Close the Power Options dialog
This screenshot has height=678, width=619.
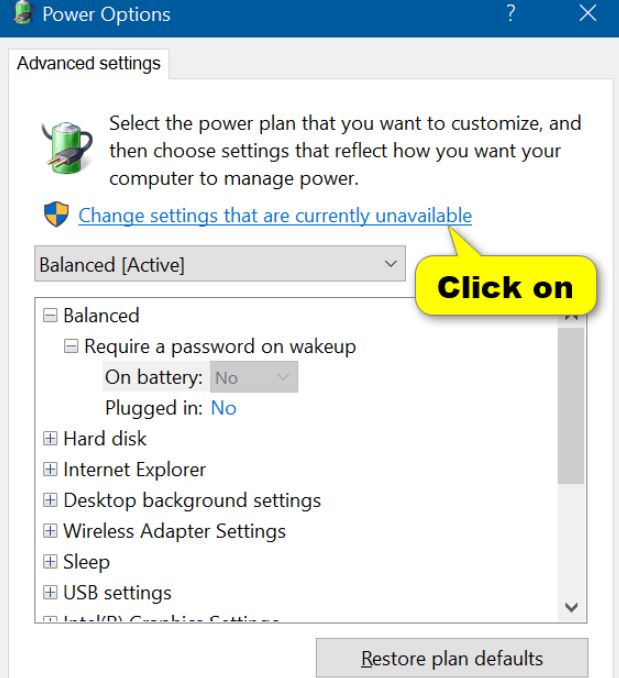(588, 14)
